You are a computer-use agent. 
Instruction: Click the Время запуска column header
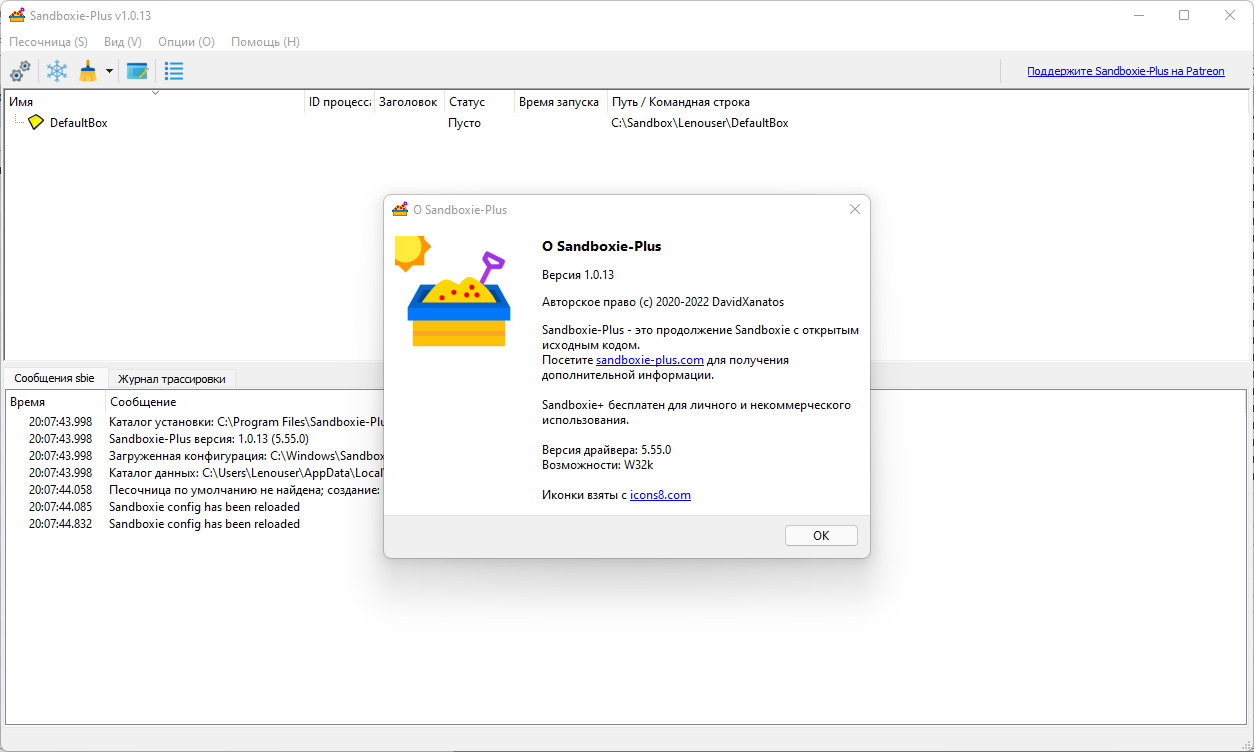[x=561, y=102]
